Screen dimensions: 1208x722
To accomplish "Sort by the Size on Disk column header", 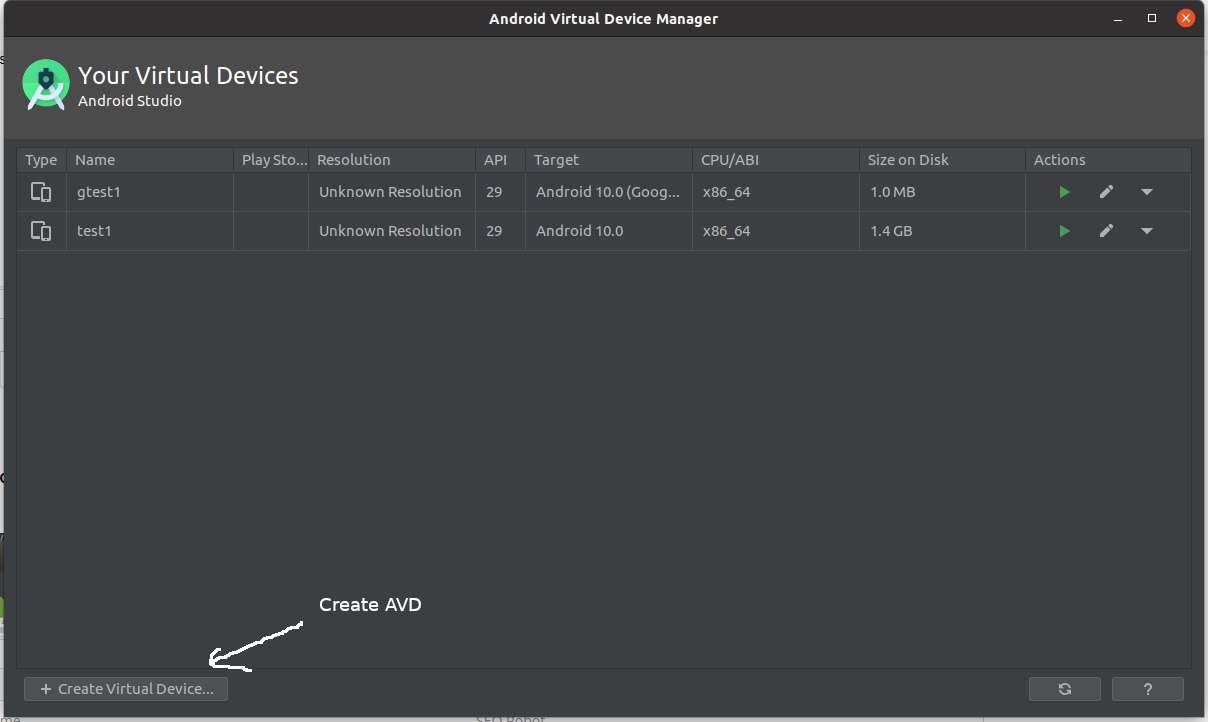I will pos(942,160).
